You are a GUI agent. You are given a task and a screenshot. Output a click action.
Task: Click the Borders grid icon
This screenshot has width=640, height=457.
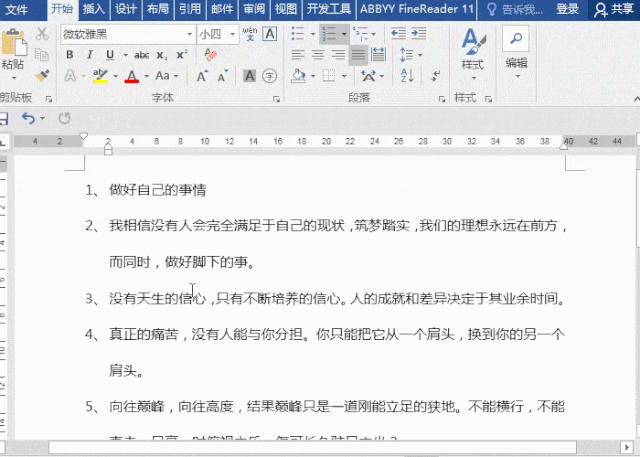click(329, 76)
